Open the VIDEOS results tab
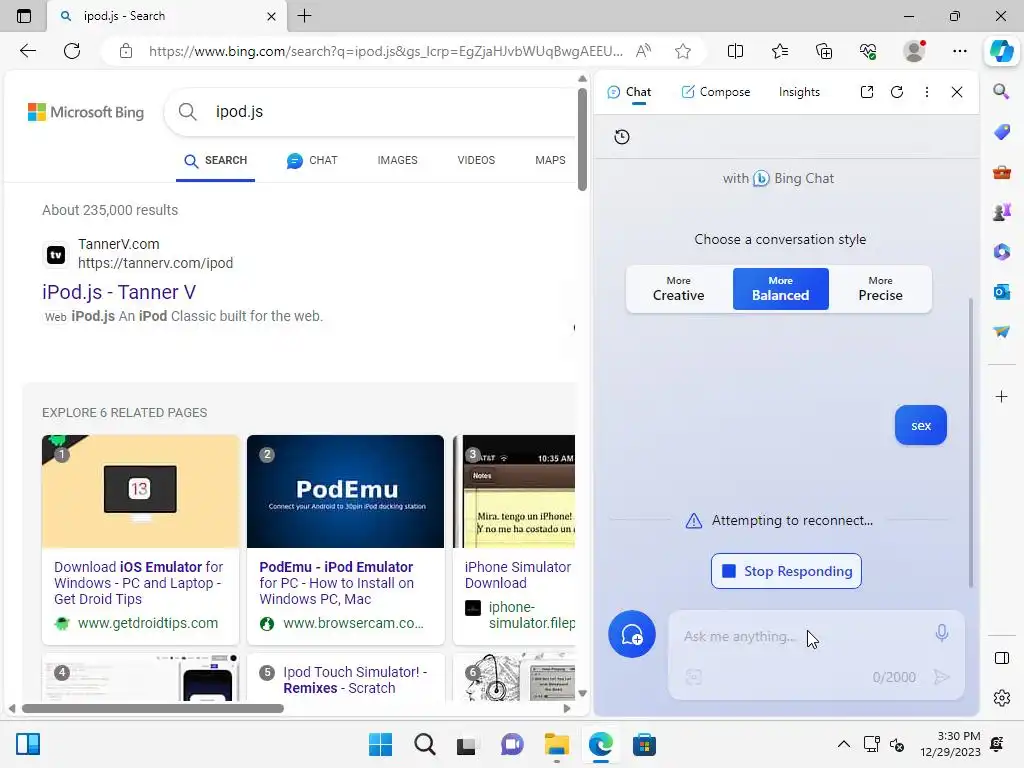 476,160
